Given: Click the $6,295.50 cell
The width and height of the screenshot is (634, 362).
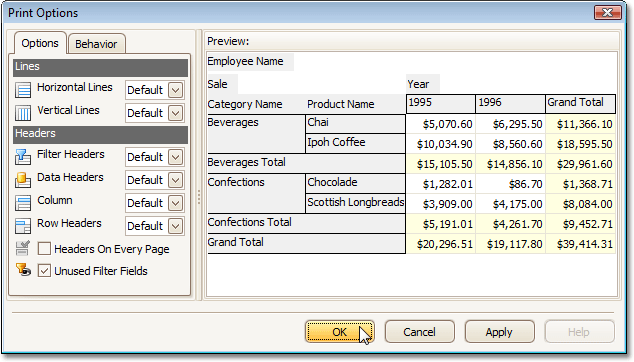Looking at the screenshot, I should [511, 124].
